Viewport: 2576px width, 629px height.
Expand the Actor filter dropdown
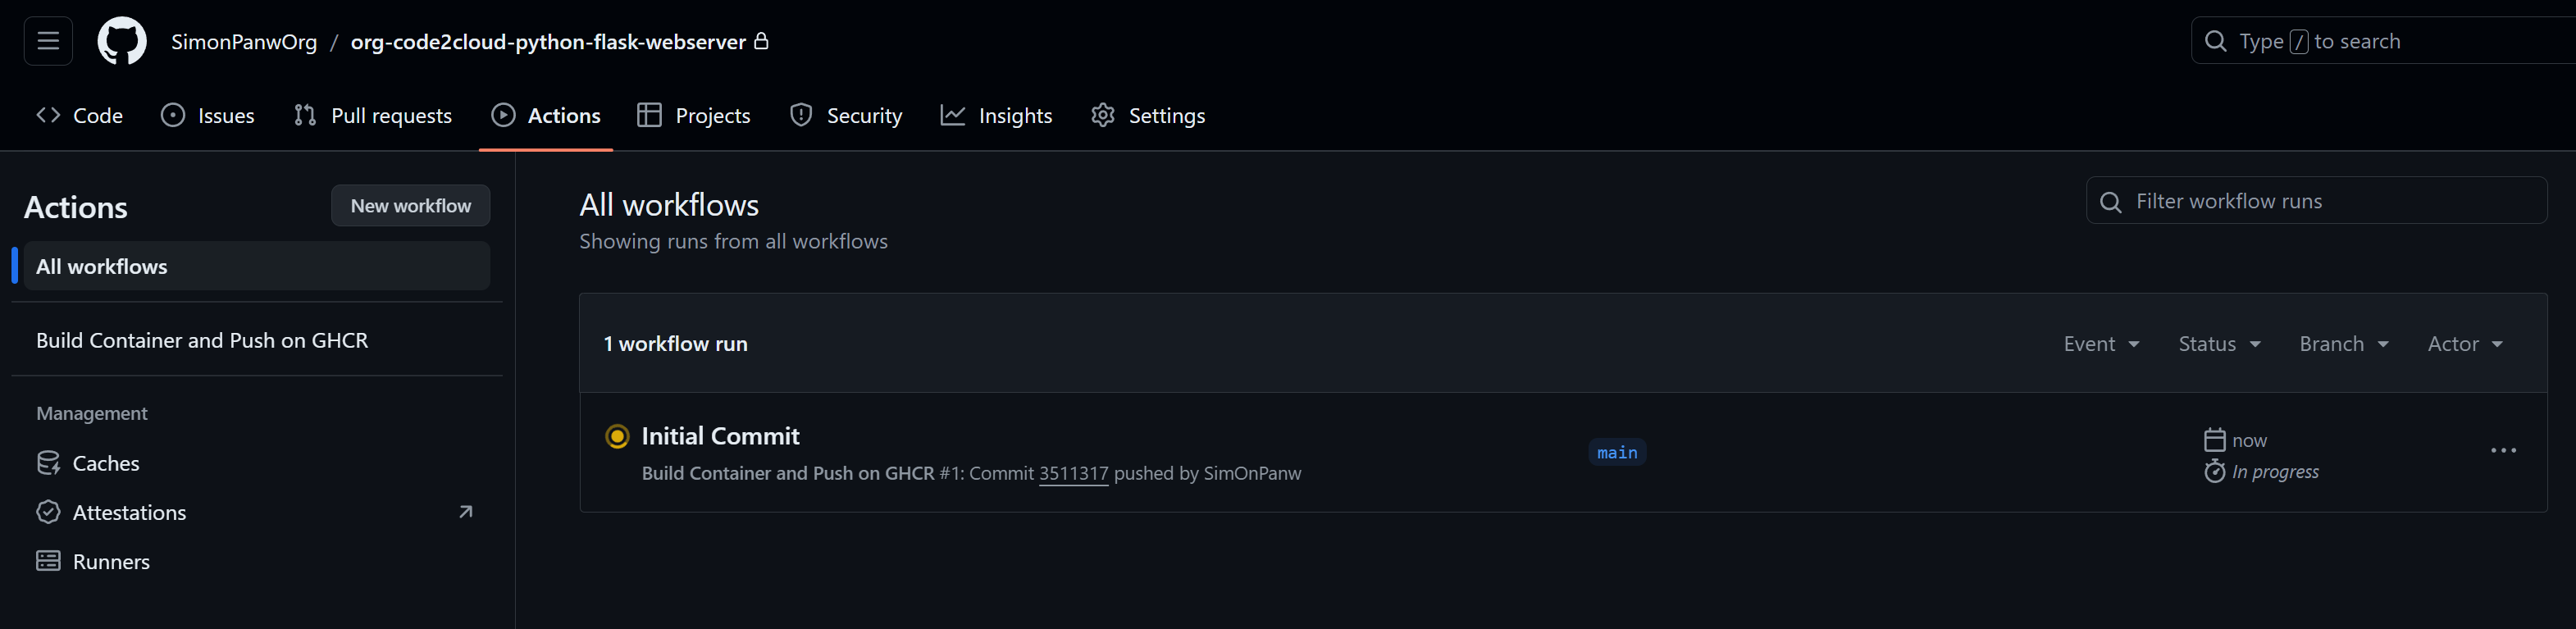[2465, 344]
